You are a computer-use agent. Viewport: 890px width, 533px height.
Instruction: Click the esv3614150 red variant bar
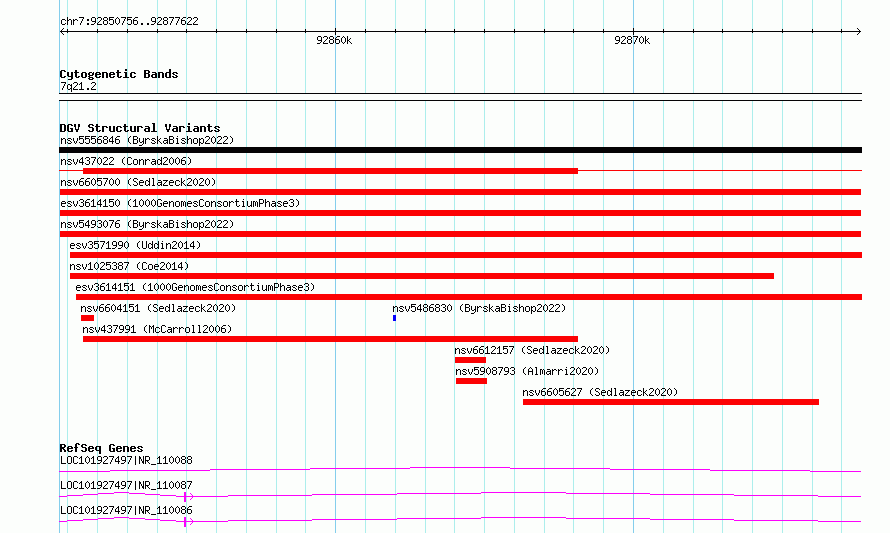[460, 213]
